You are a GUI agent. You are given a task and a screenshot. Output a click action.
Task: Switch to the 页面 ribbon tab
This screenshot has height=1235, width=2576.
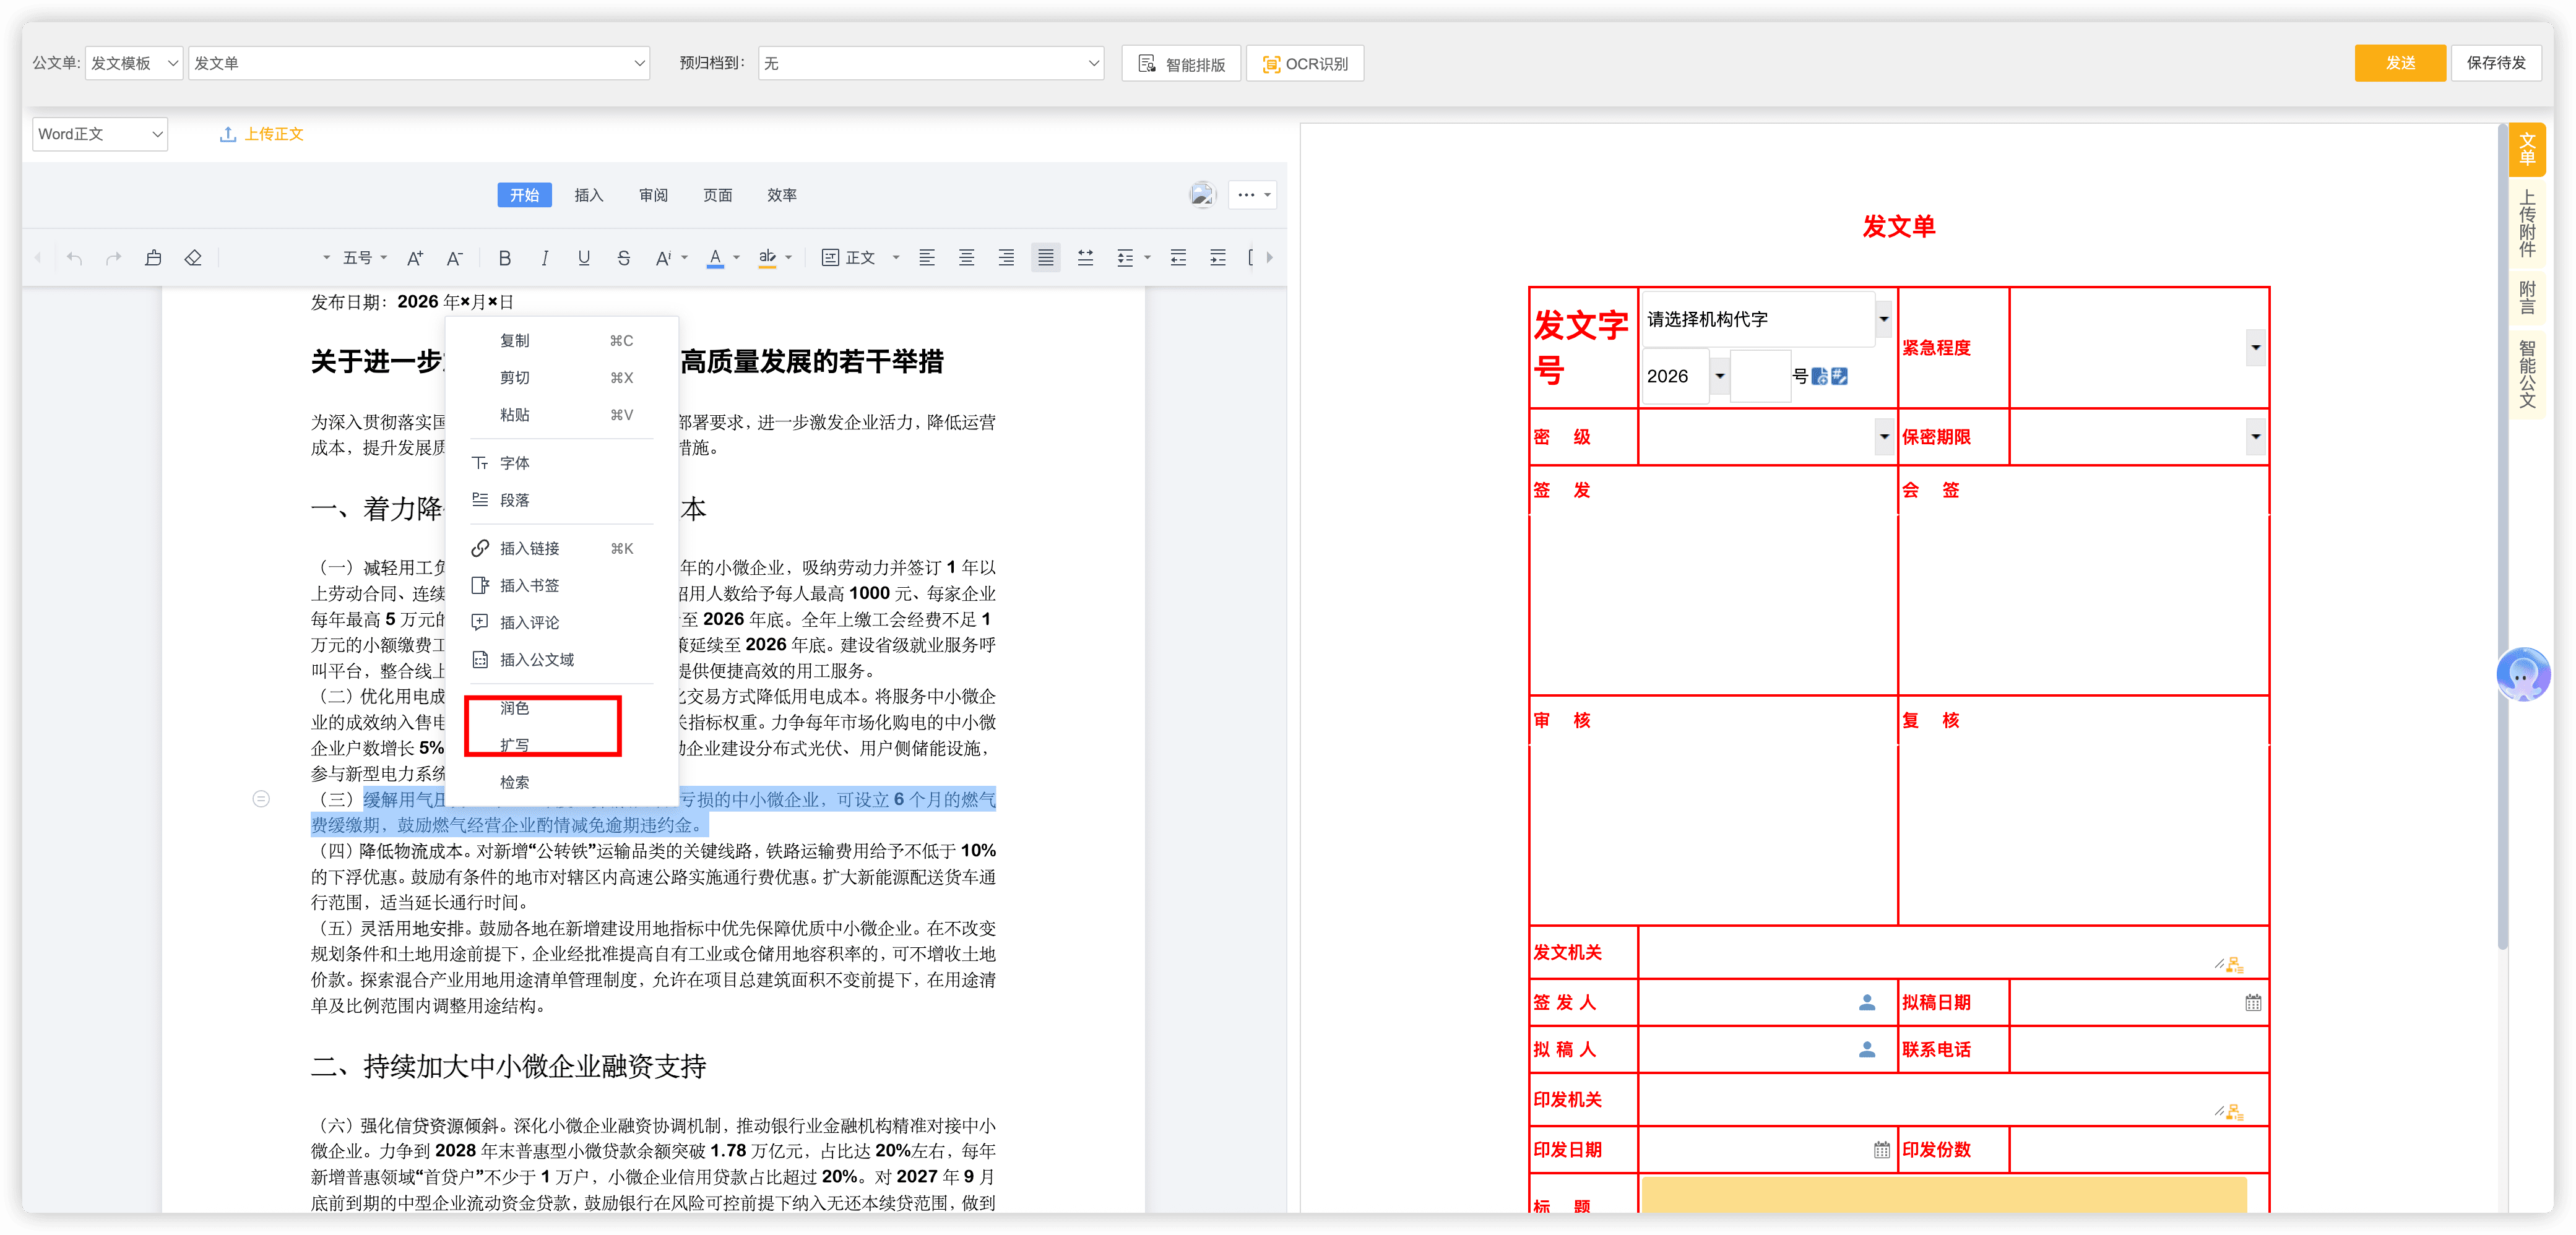[717, 195]
